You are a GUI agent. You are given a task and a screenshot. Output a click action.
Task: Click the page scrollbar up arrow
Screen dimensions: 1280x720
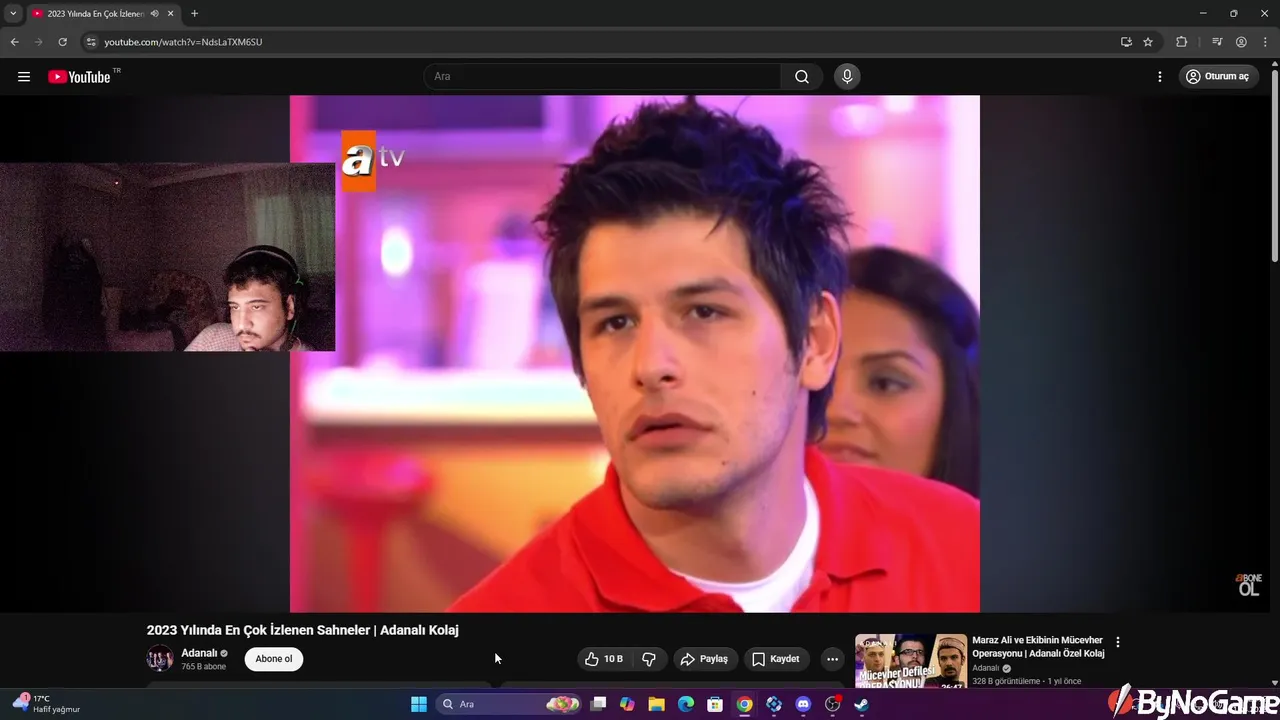pyautogui.click(x=1274, y=64)
